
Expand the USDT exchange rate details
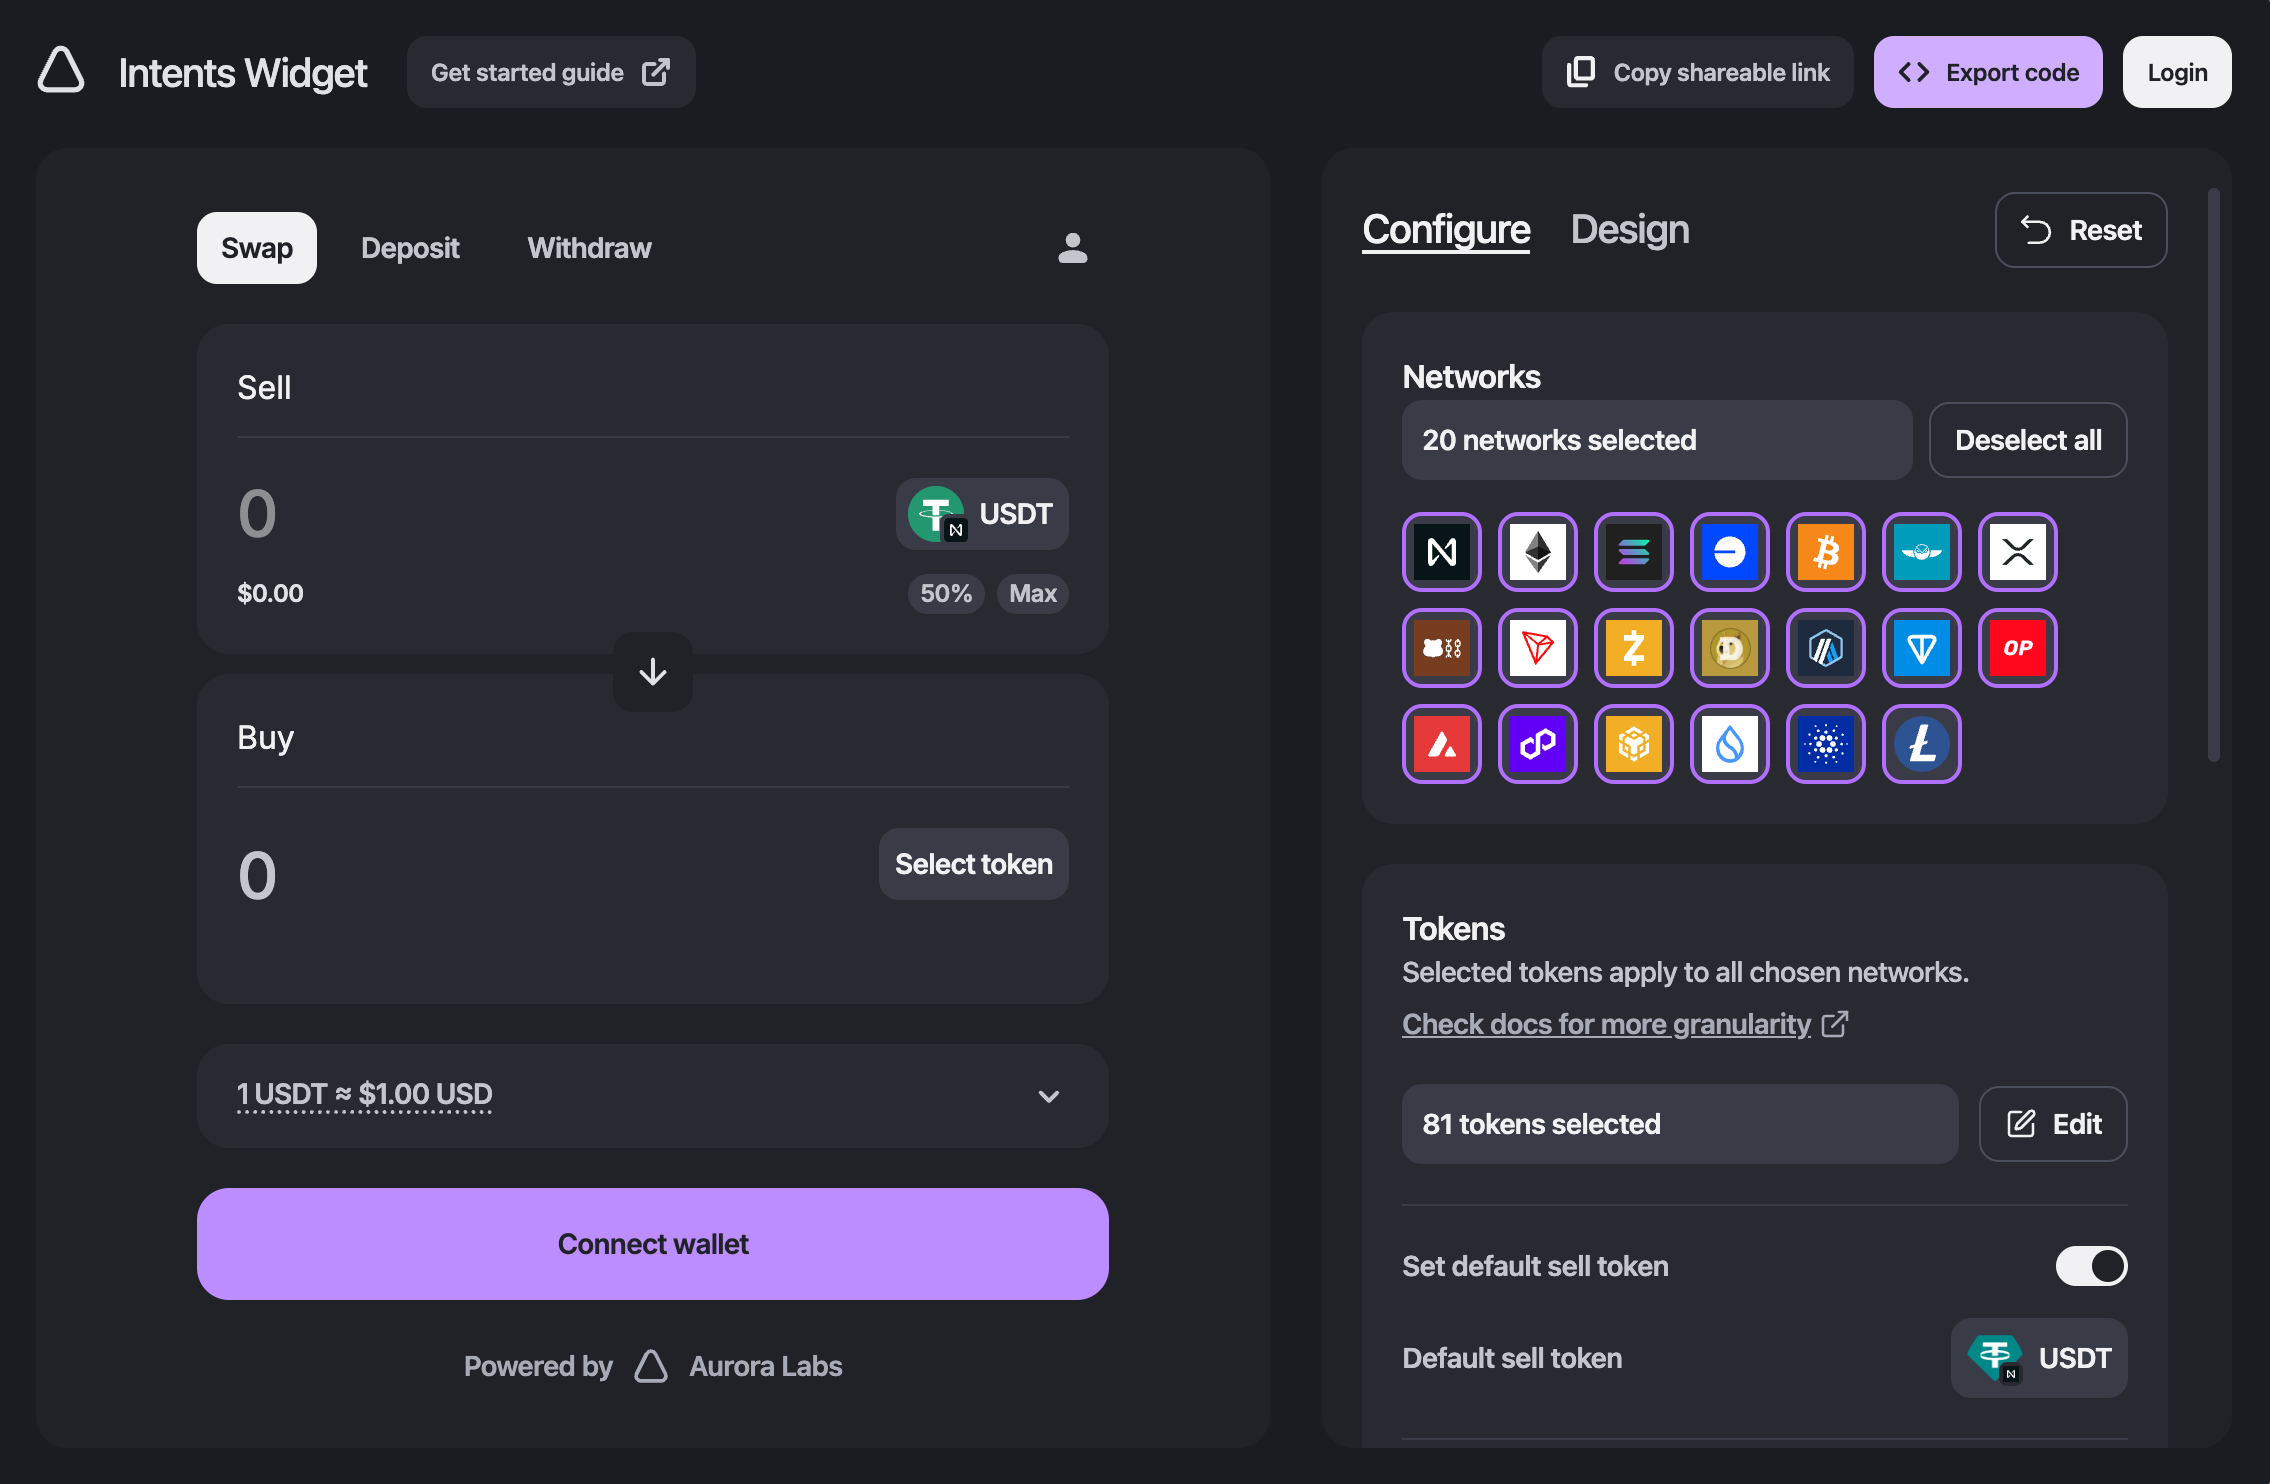pyautogui.click(x=1048, y=1096)
